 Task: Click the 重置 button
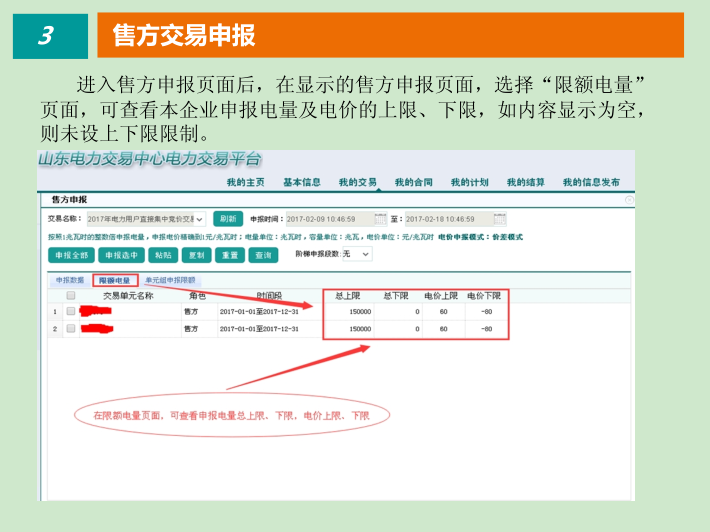[230, 255]
